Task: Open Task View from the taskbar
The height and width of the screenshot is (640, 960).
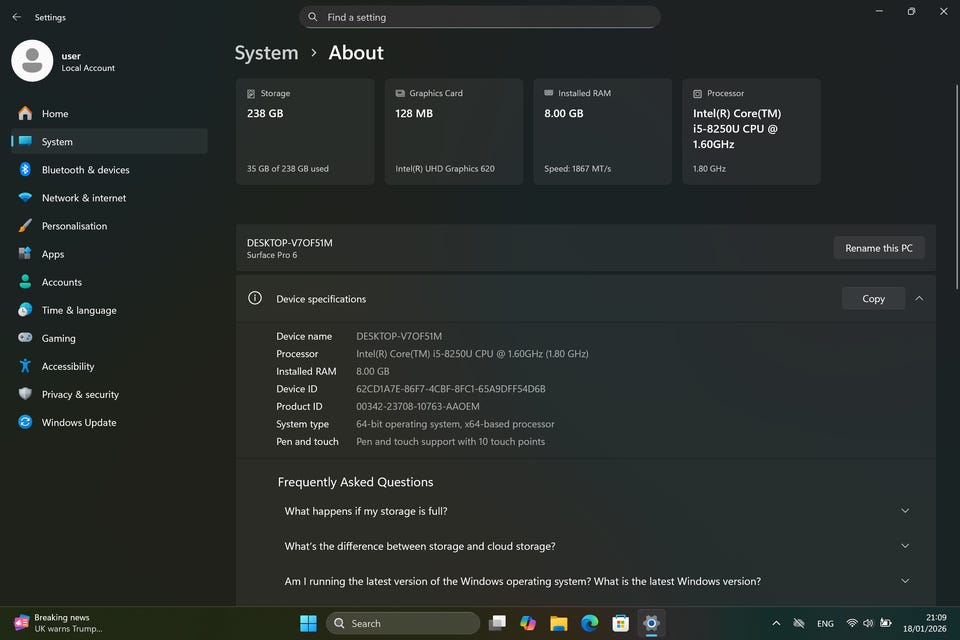Action: click(x=497, y=623)
